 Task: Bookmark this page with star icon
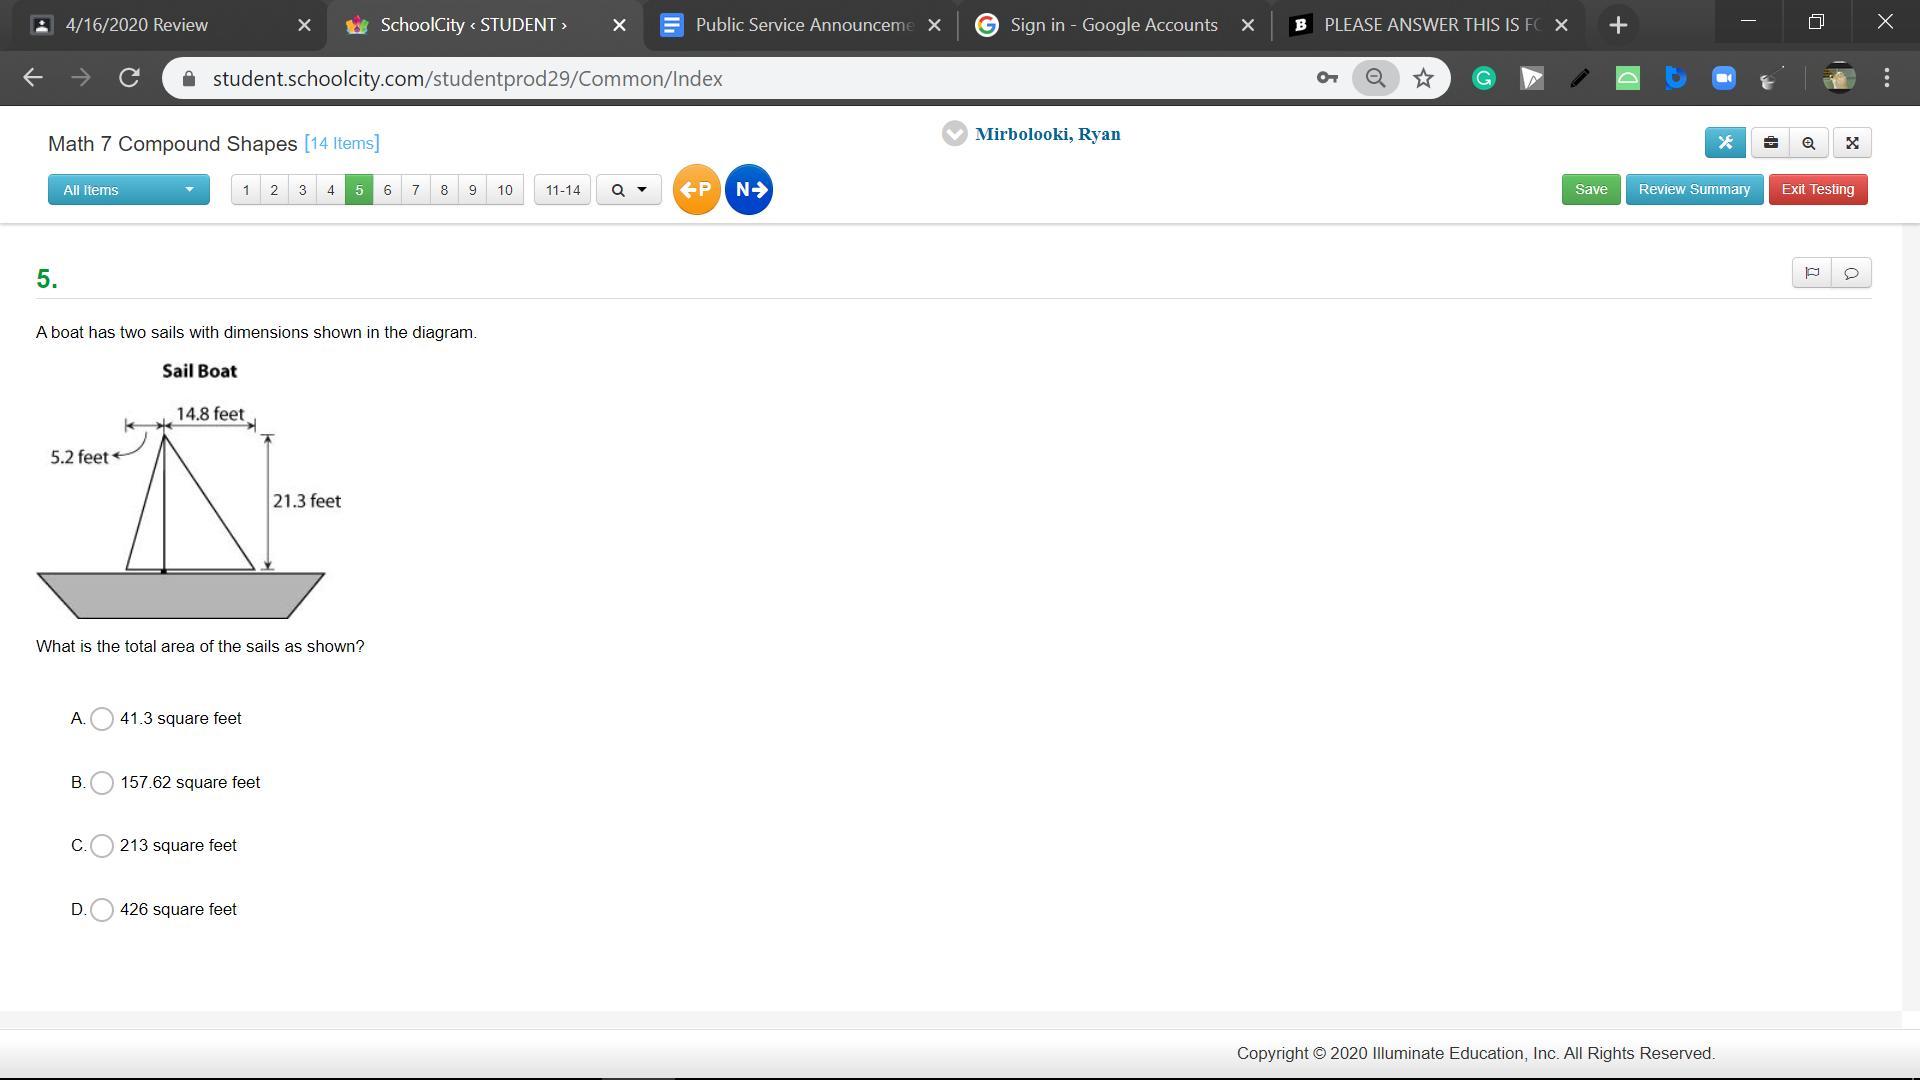(1423, 78)
